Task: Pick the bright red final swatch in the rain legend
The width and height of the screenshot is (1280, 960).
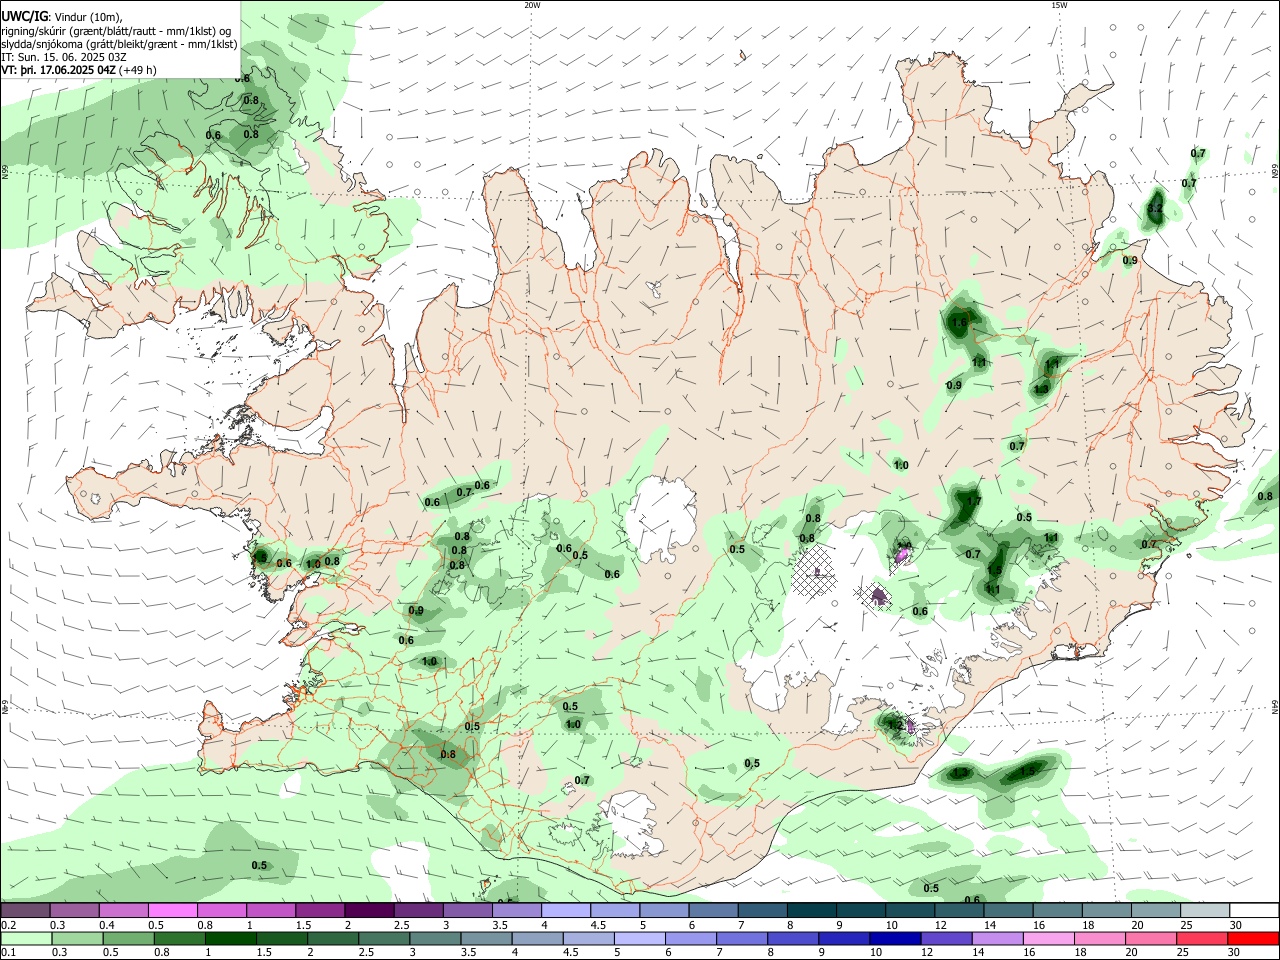Action: click(x=1254, y=938)
